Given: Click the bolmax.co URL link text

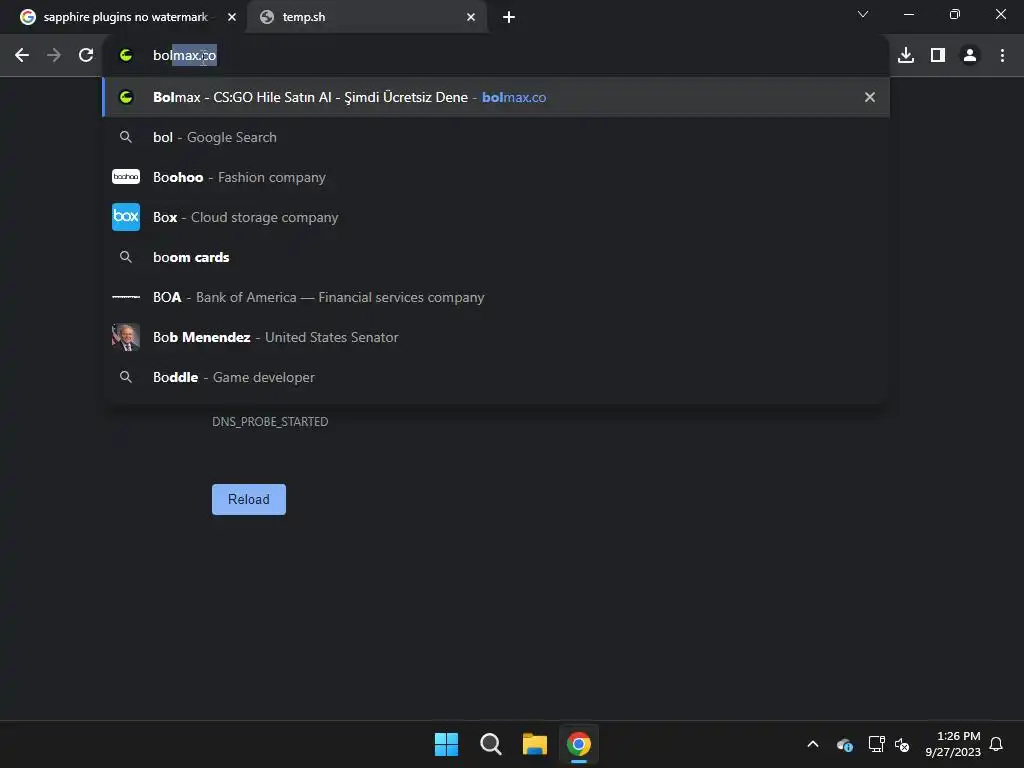Looking at the screenshot, I should [514, 97].
